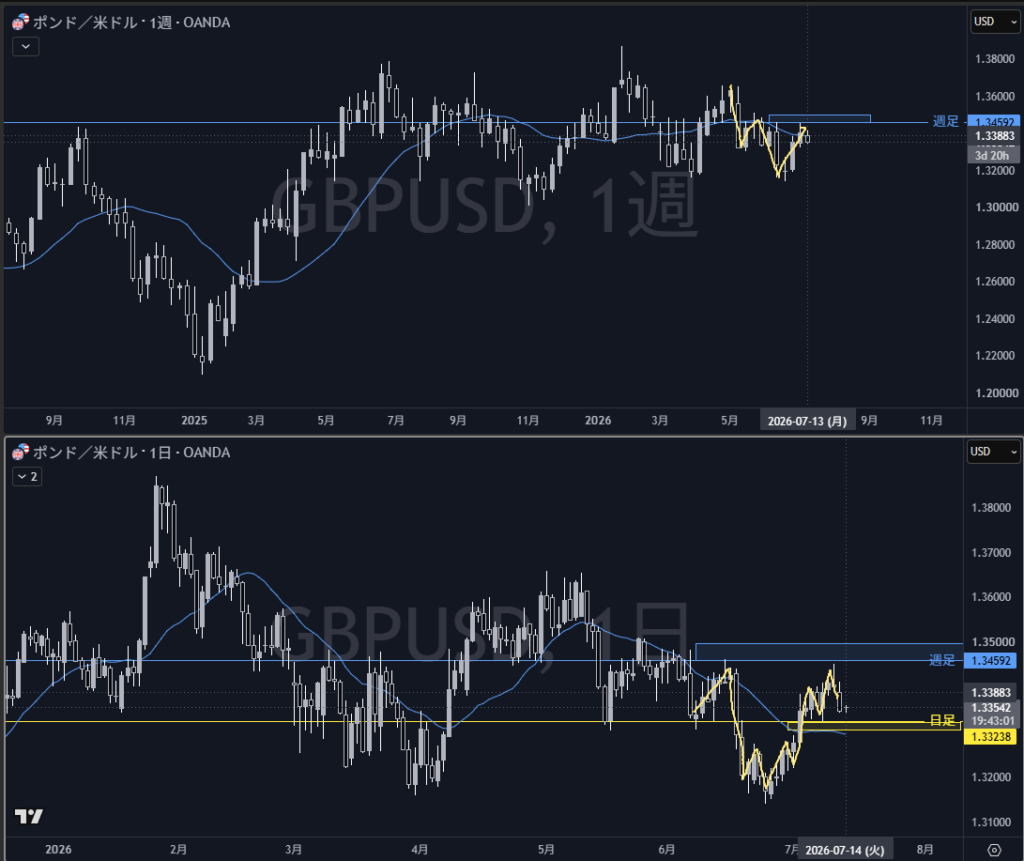The width and height of the screenshot is (1024, 861).
Task: Expand the indicator legend on weekly chart
Action: pos(25,46)
